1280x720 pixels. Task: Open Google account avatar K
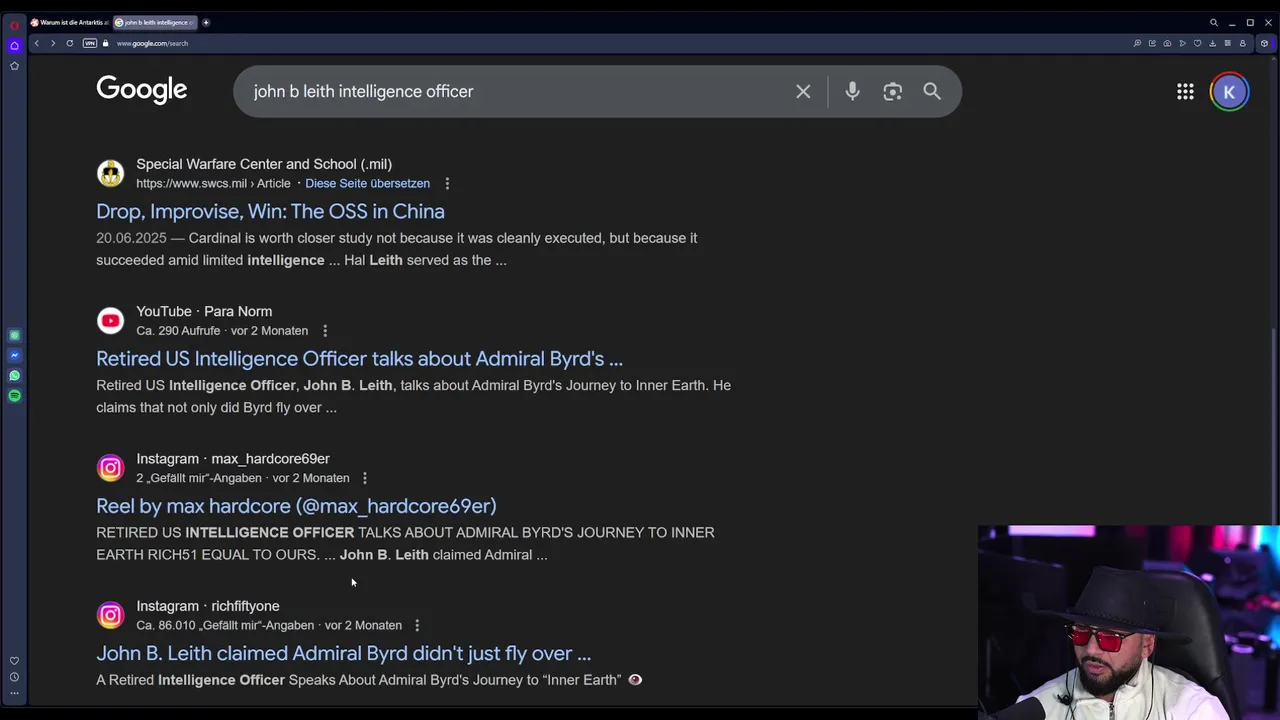pyautogui.click(x=1229, y=91)
